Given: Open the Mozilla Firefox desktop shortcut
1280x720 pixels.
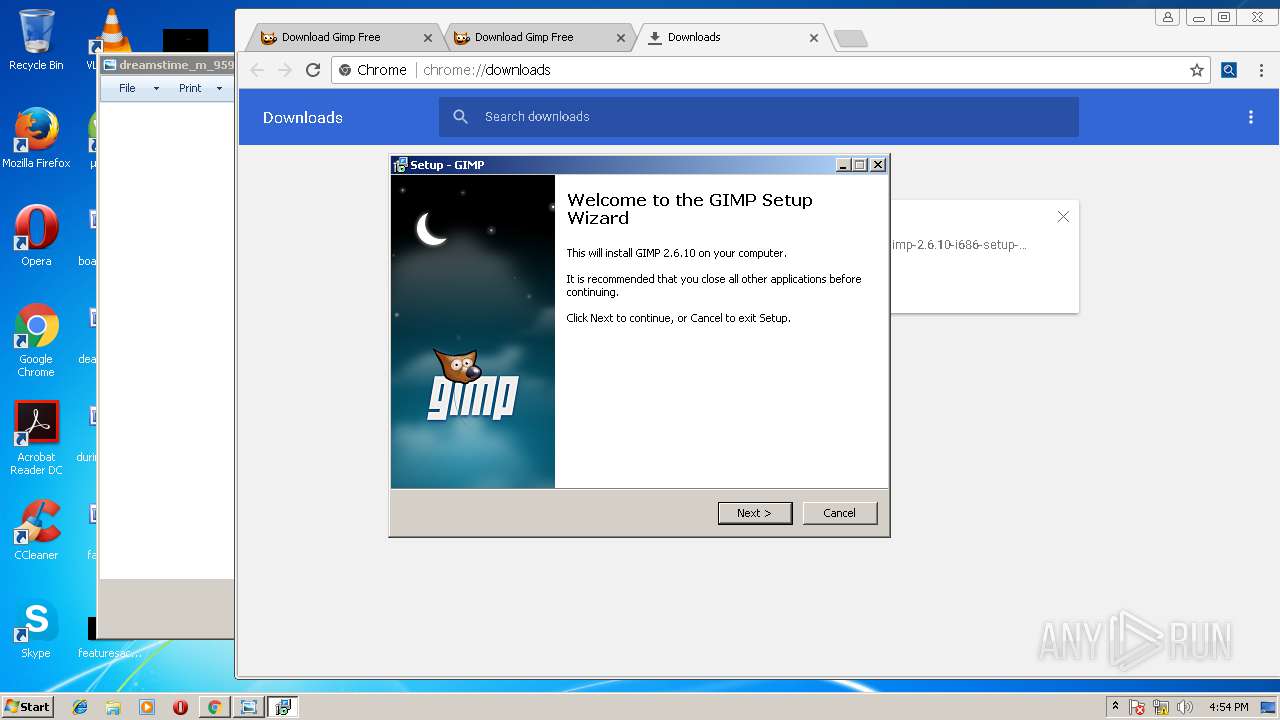Looking at the screenshot, I should tap(36, 138).
